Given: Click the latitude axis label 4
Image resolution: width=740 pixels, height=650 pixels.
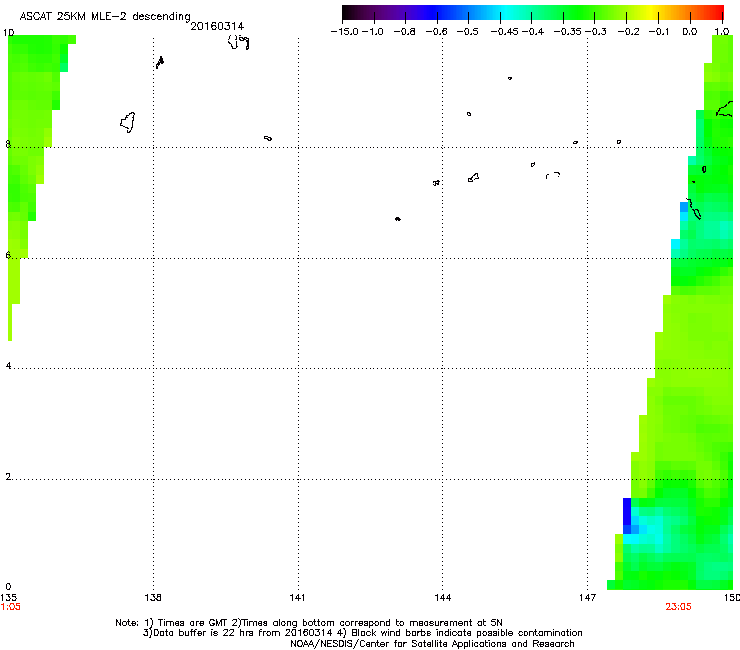Looking at the screenshot, I should (x=8, y=366).
